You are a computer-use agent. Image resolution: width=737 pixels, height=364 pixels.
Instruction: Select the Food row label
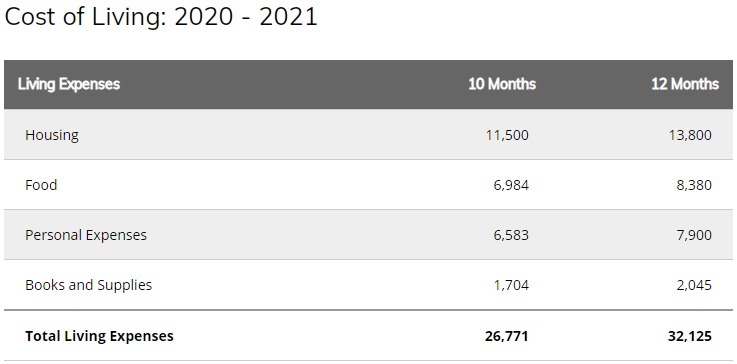[x=41, y=185]
